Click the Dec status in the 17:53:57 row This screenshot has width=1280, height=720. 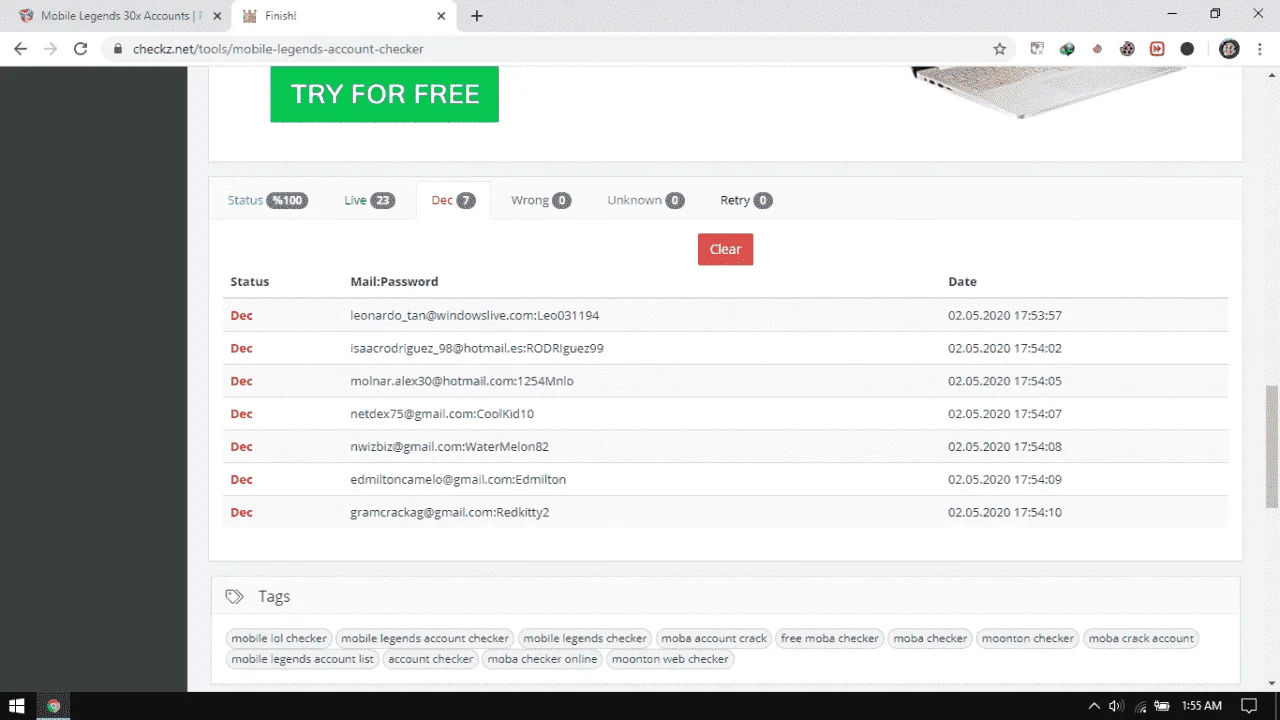(241, 315)
